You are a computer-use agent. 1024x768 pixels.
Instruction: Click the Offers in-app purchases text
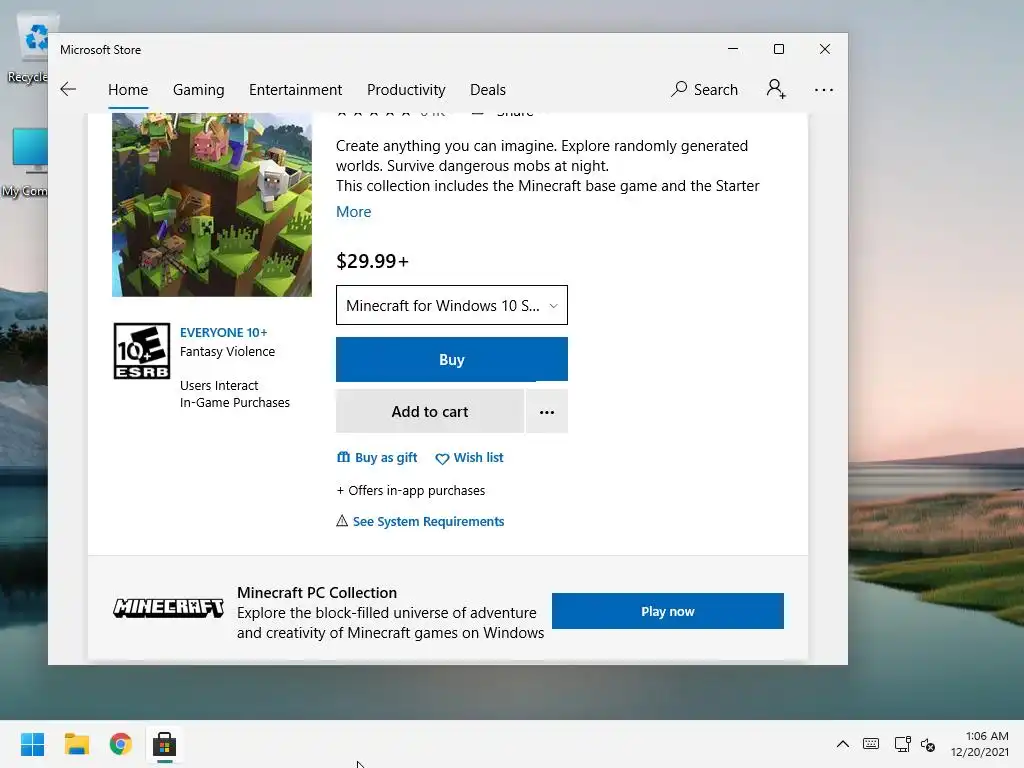(411, 490)
